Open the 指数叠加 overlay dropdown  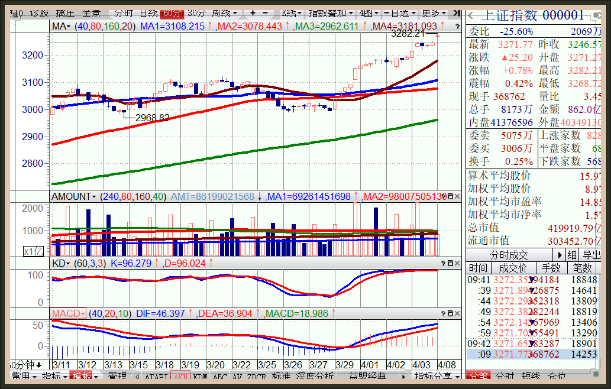coord(330,13)
